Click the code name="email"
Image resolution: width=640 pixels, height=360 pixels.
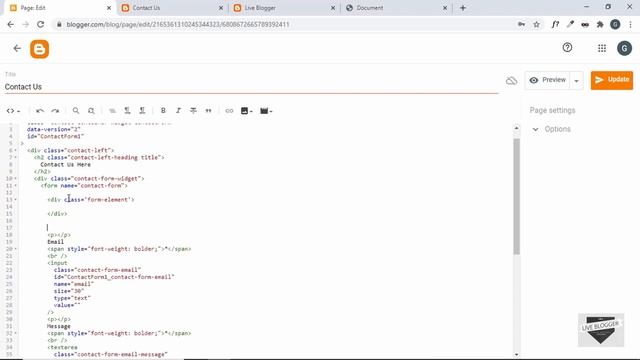coord(74,284)
